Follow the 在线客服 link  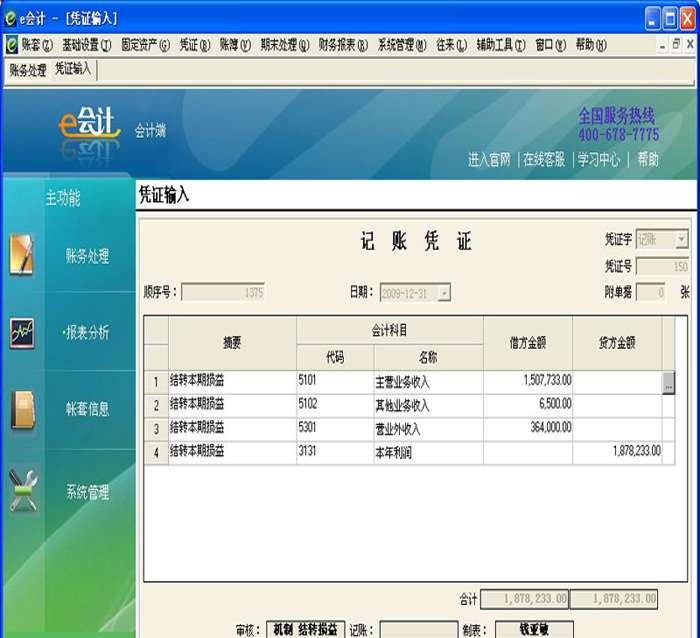coord(544,159)
